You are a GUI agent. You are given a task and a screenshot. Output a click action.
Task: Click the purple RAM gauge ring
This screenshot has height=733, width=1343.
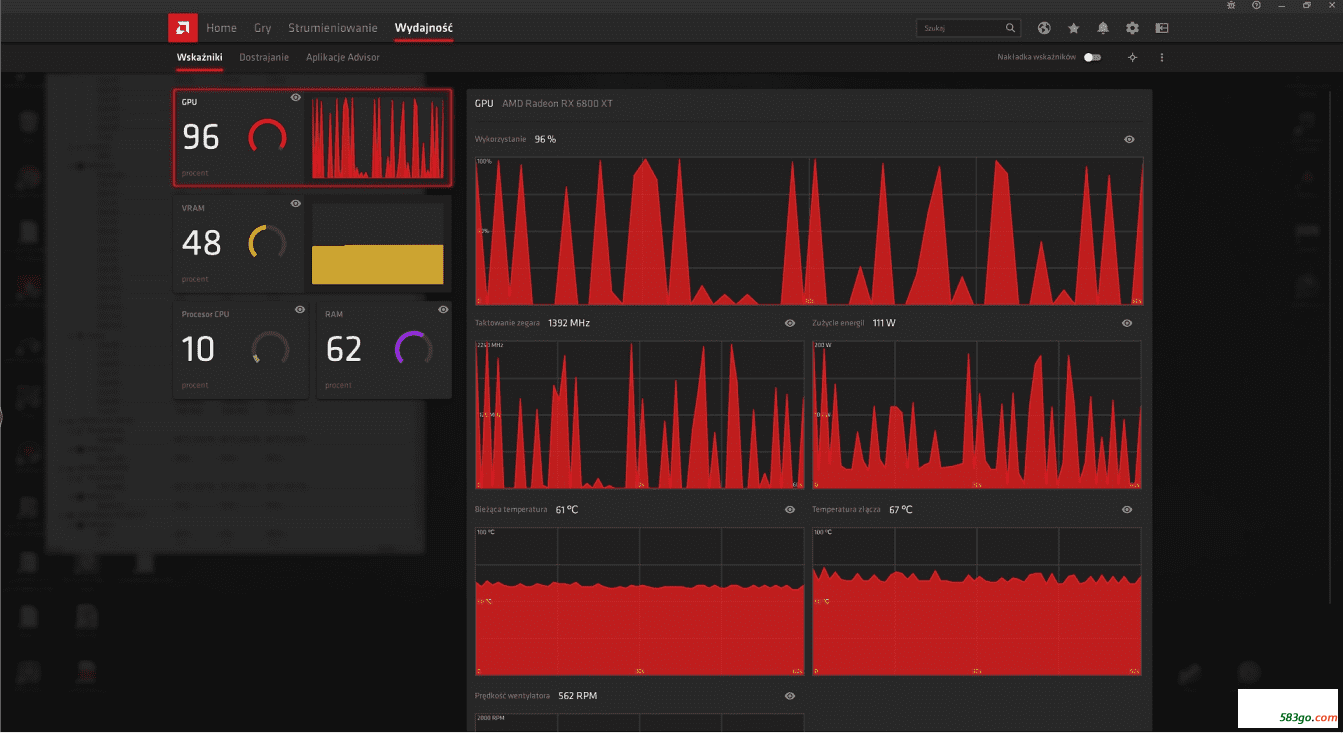(x=414, y=348)
